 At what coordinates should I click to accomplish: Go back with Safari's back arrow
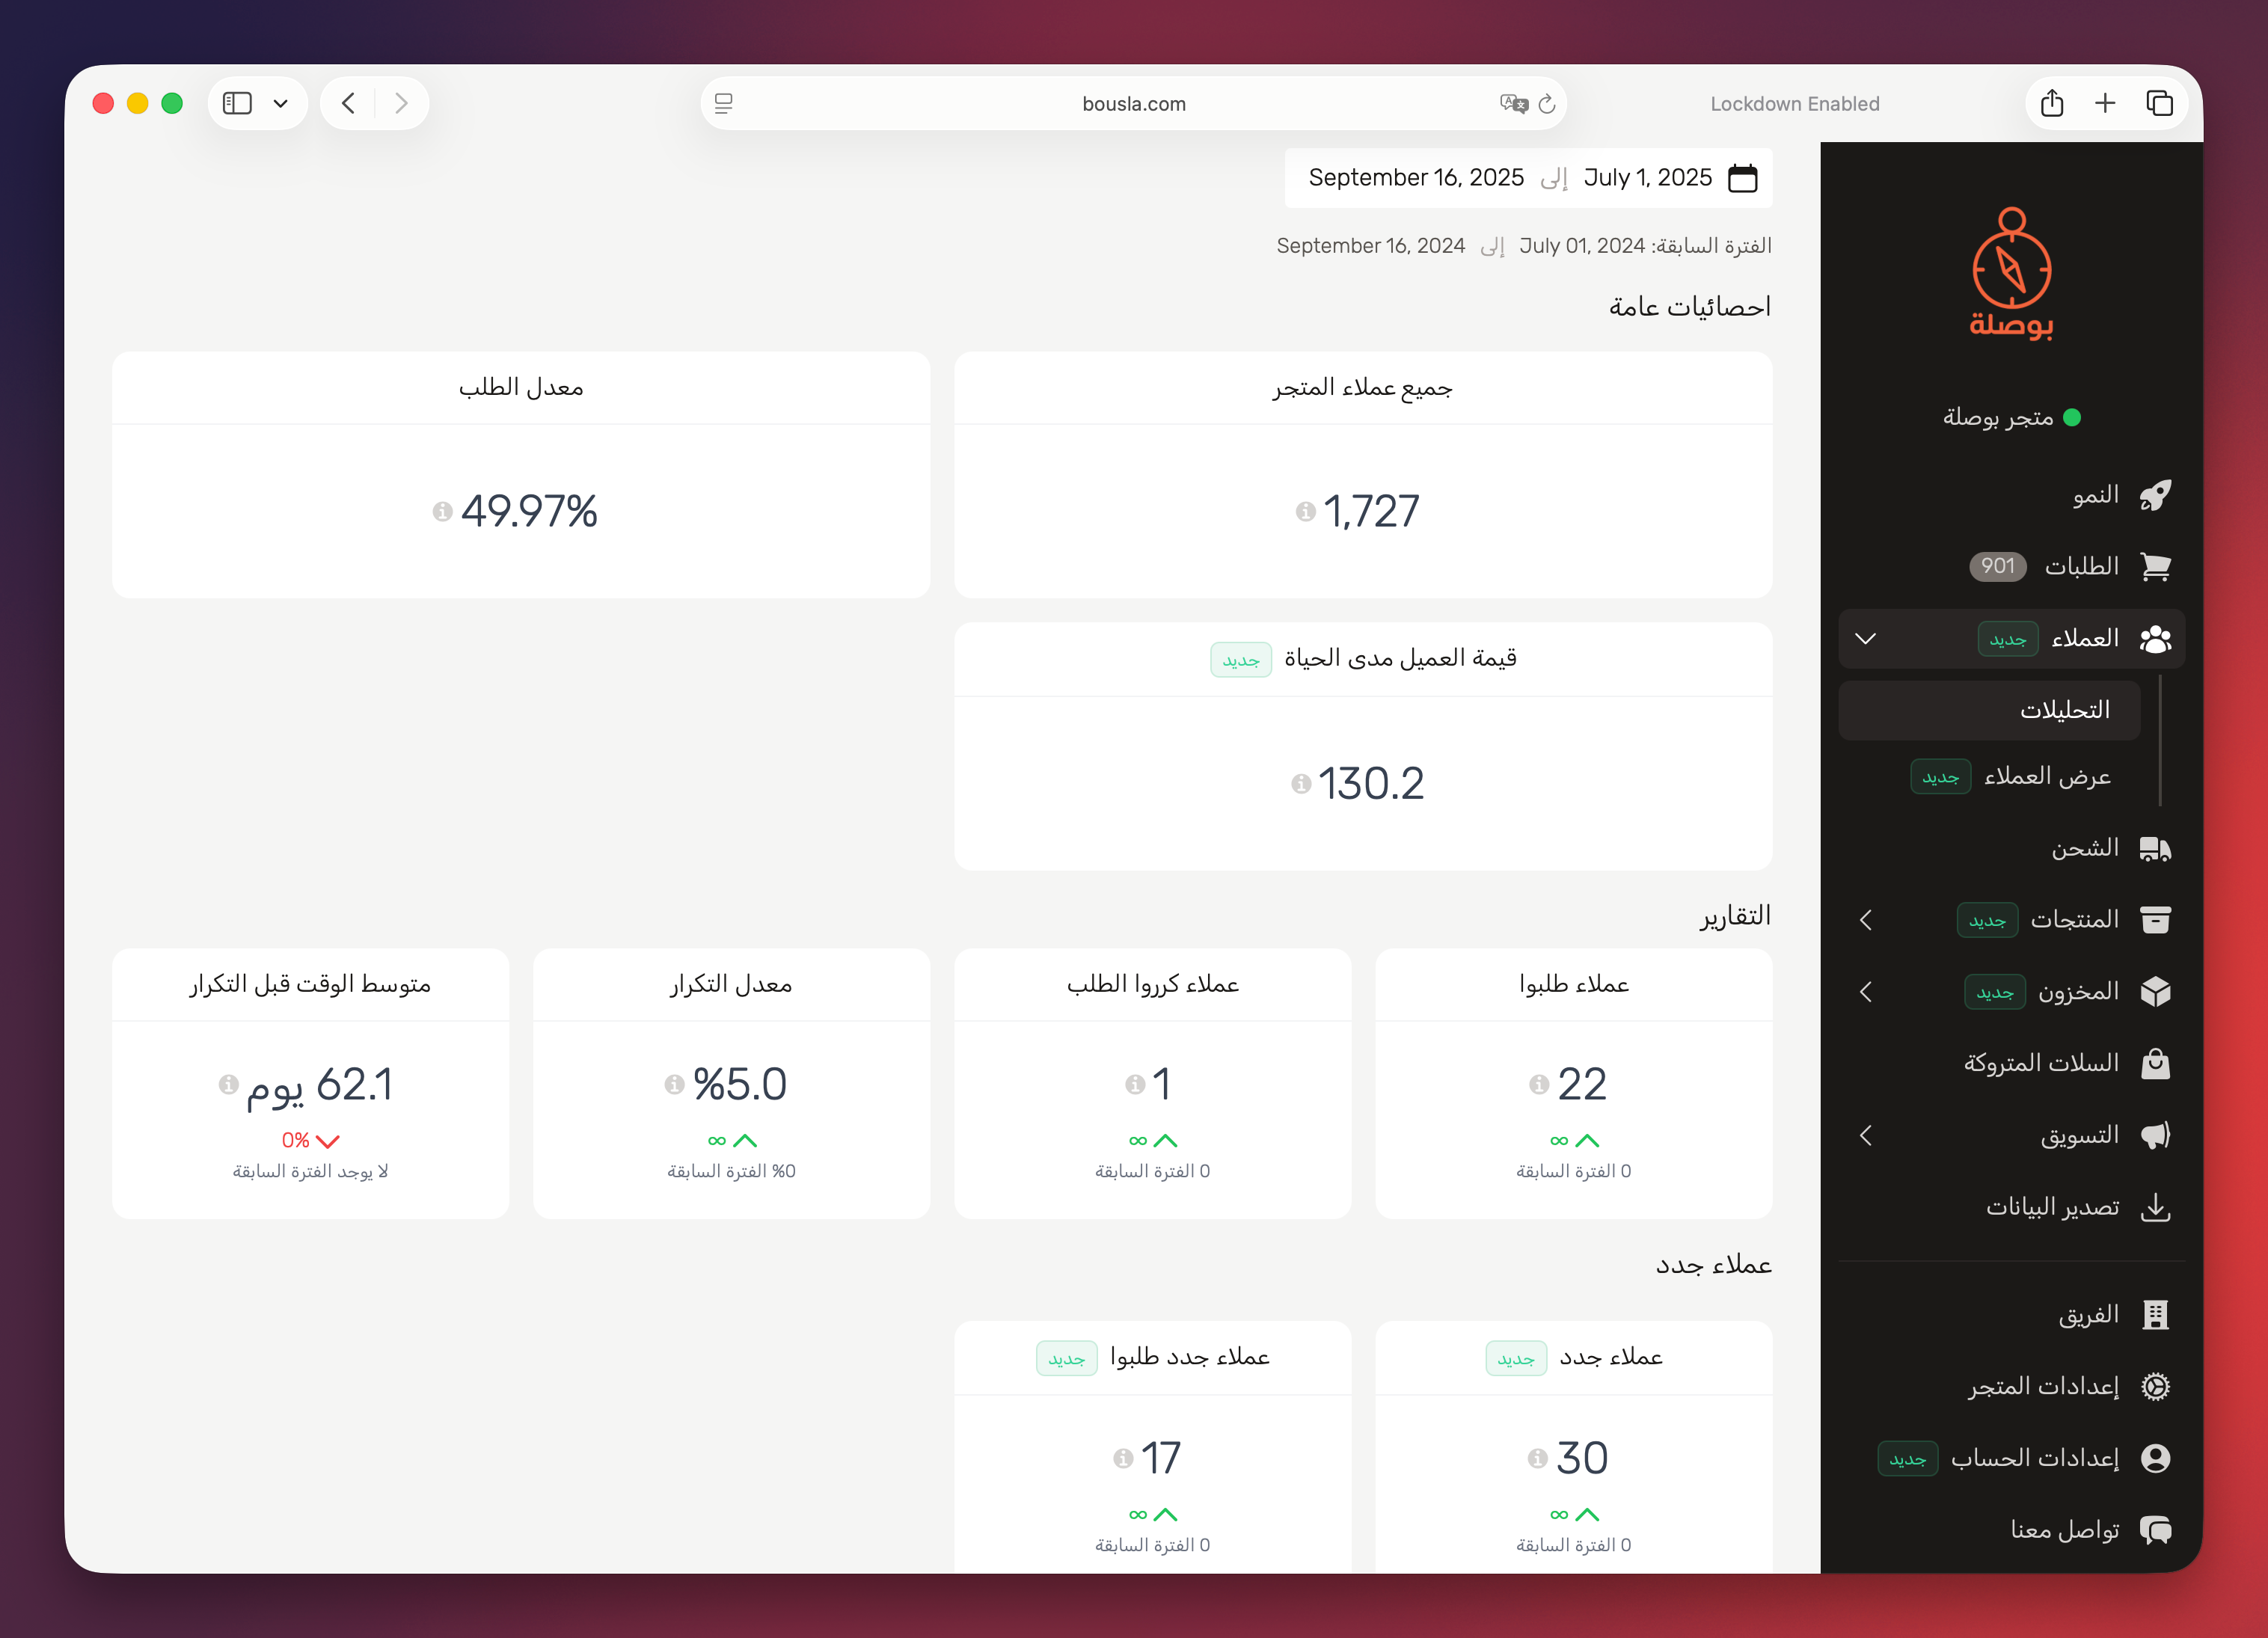[x=348, y=103]
